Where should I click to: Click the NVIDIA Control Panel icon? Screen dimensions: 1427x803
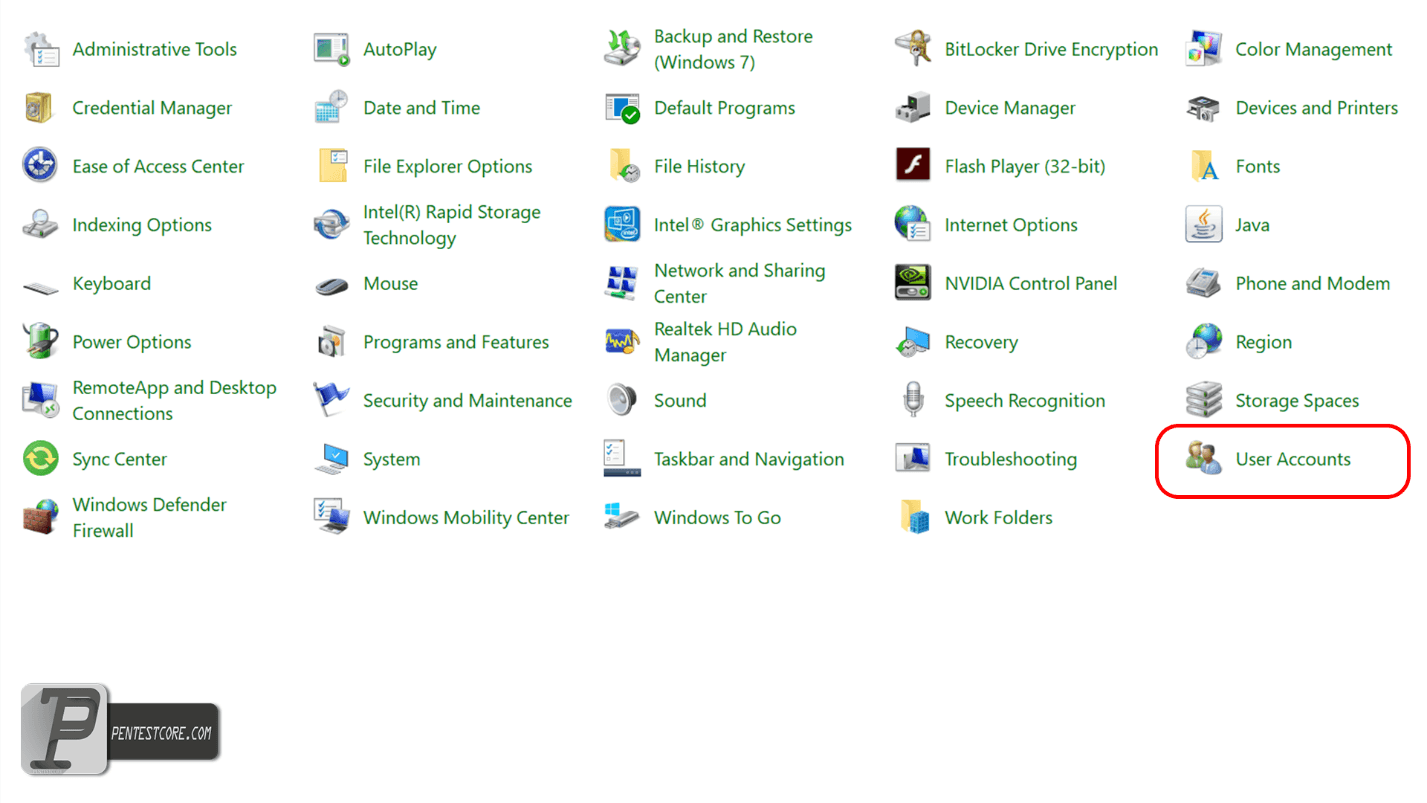(913, 283)
